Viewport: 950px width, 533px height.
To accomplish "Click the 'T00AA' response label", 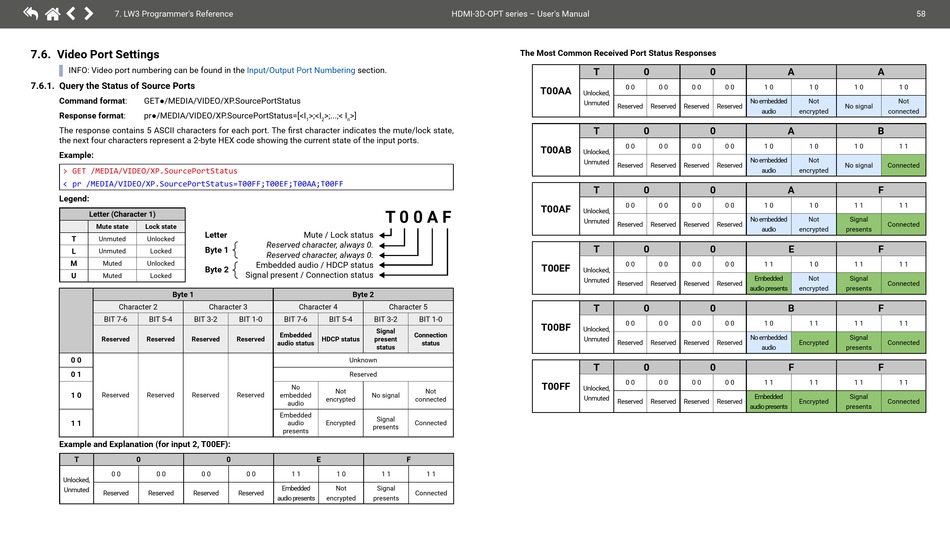I will (x=556, y=91).
